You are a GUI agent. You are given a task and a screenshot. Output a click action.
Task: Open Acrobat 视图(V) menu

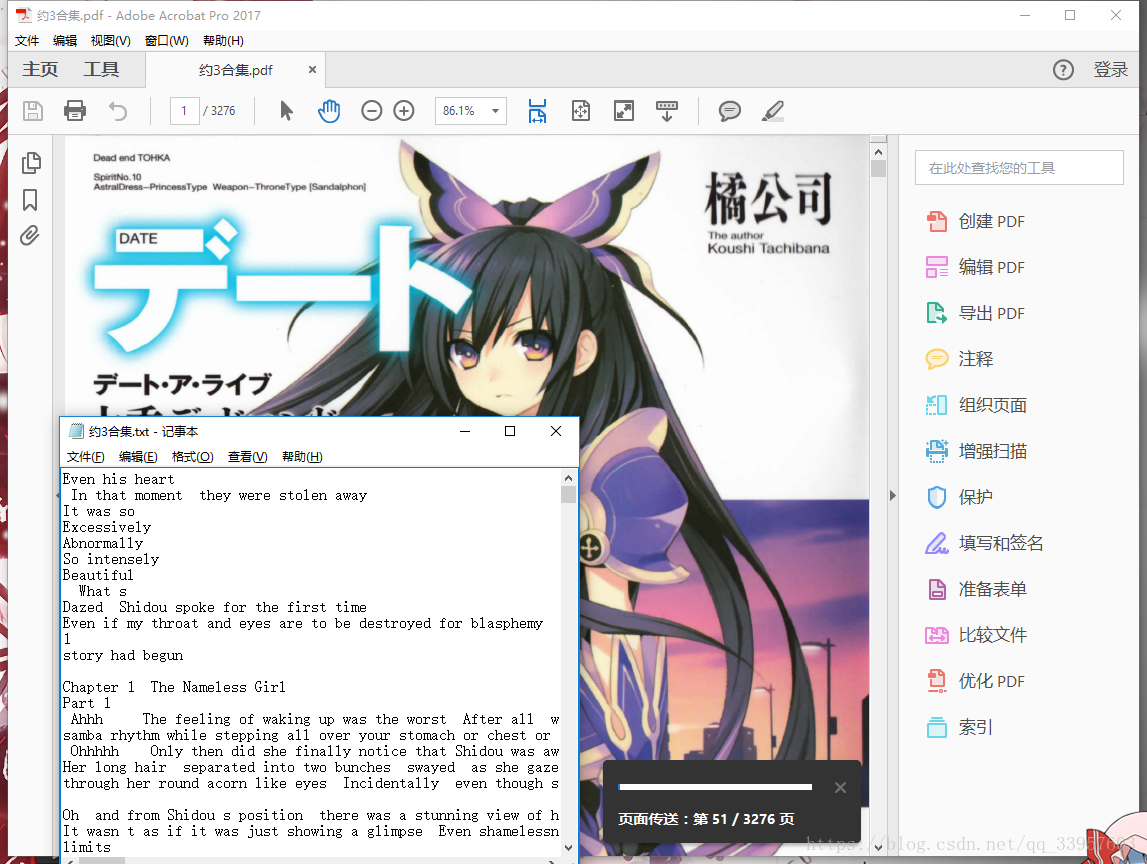coord(110,41)
